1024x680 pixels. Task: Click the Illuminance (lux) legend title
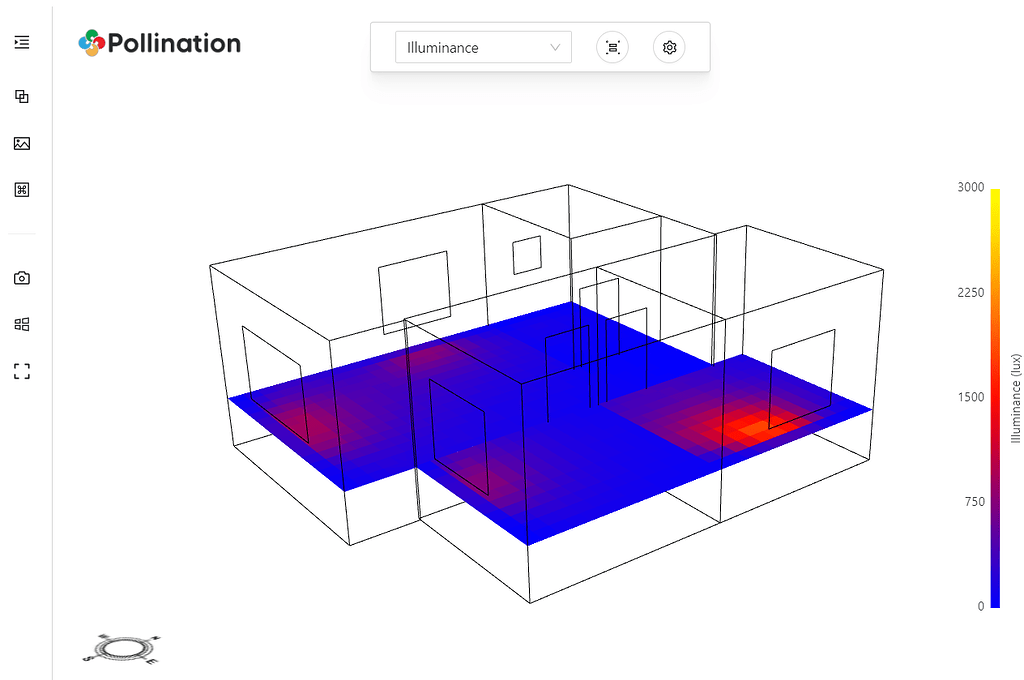(1015, 397)
